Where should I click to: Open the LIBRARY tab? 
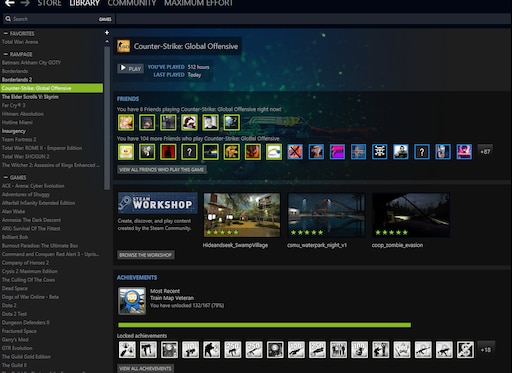(84, 3)
